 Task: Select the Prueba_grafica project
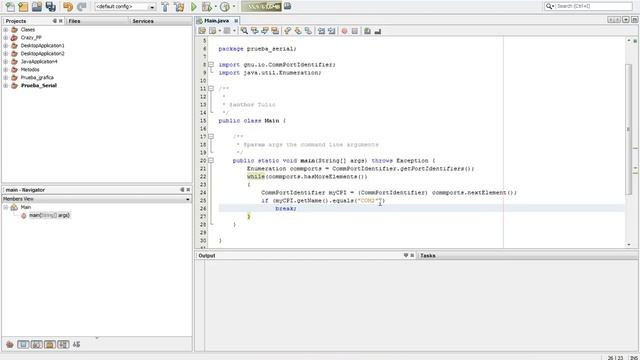(x=37, y=77)
